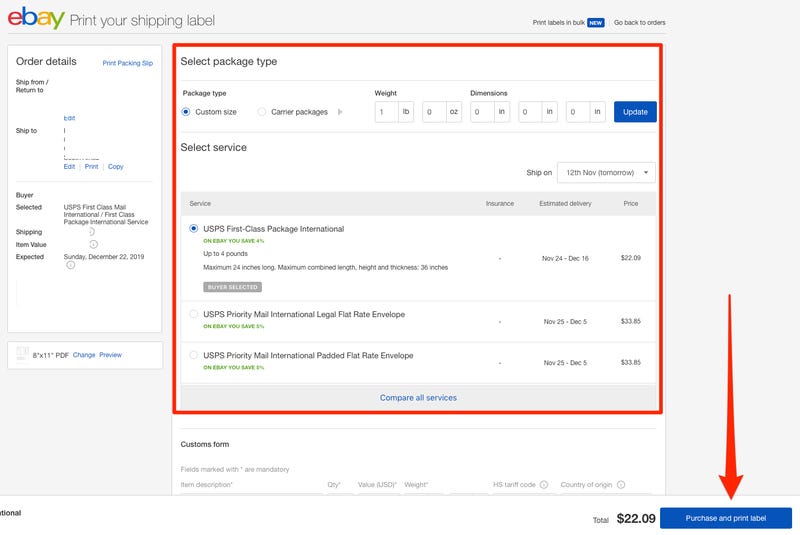Viewport: 800px width, 535px height.
Task: Select the Custom size radio button
Action: tap(186, 112)
